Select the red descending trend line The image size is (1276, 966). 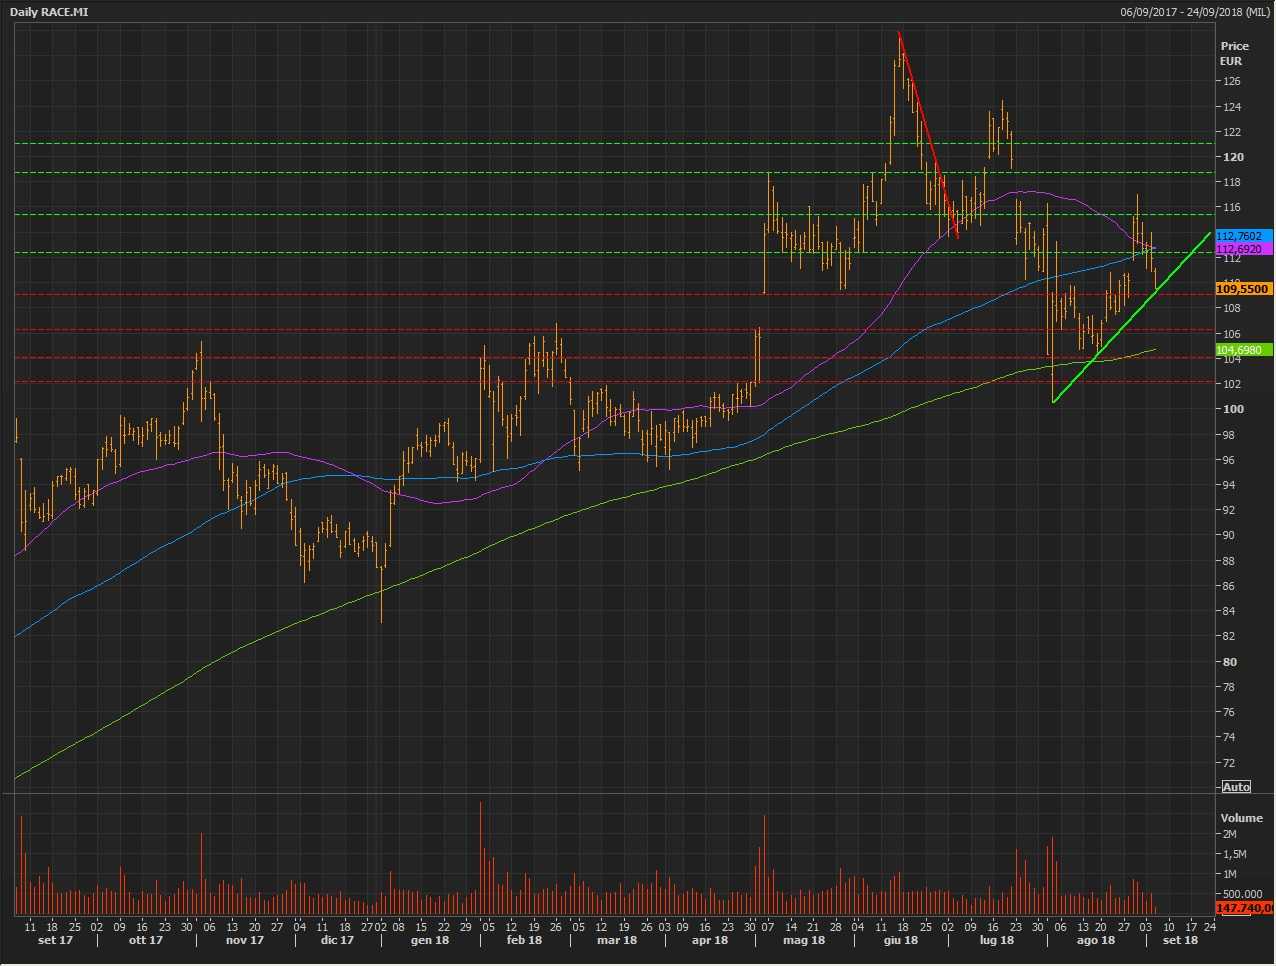coord(927,133)
